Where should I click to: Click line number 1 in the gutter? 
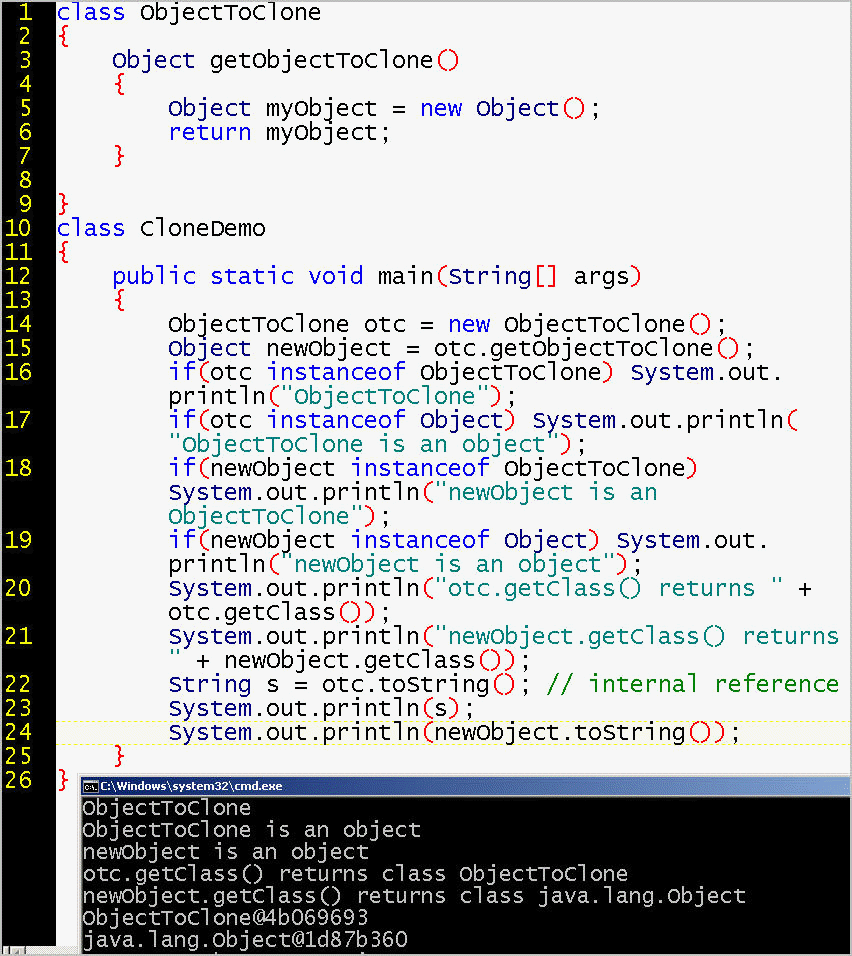pos(25,12)
